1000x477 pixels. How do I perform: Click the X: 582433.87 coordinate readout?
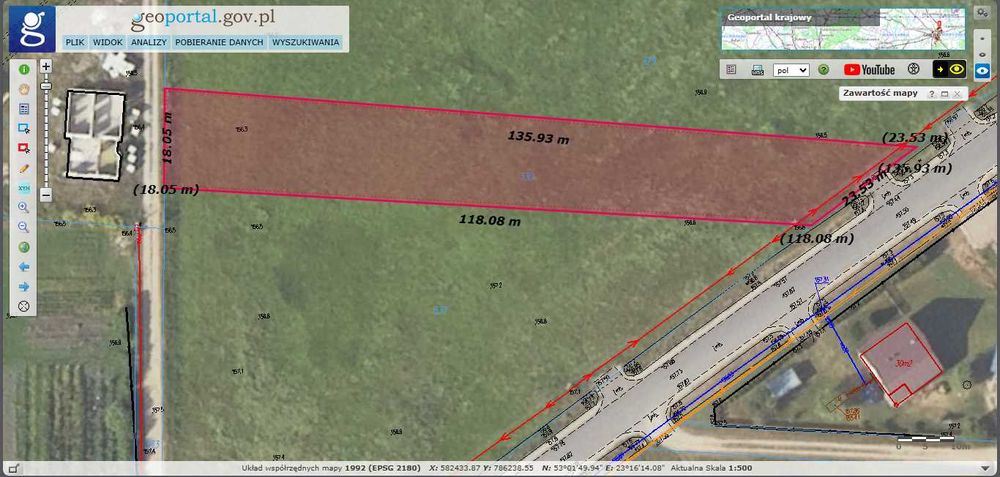(453, 468)
